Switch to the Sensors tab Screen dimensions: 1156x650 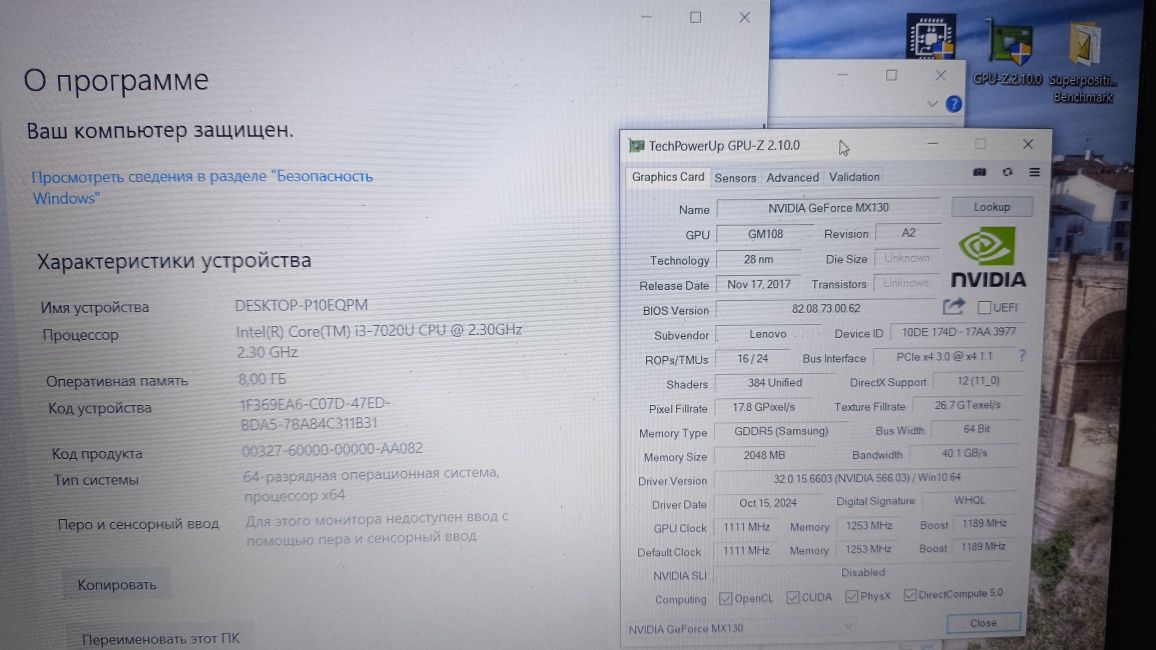click(735, 178)
